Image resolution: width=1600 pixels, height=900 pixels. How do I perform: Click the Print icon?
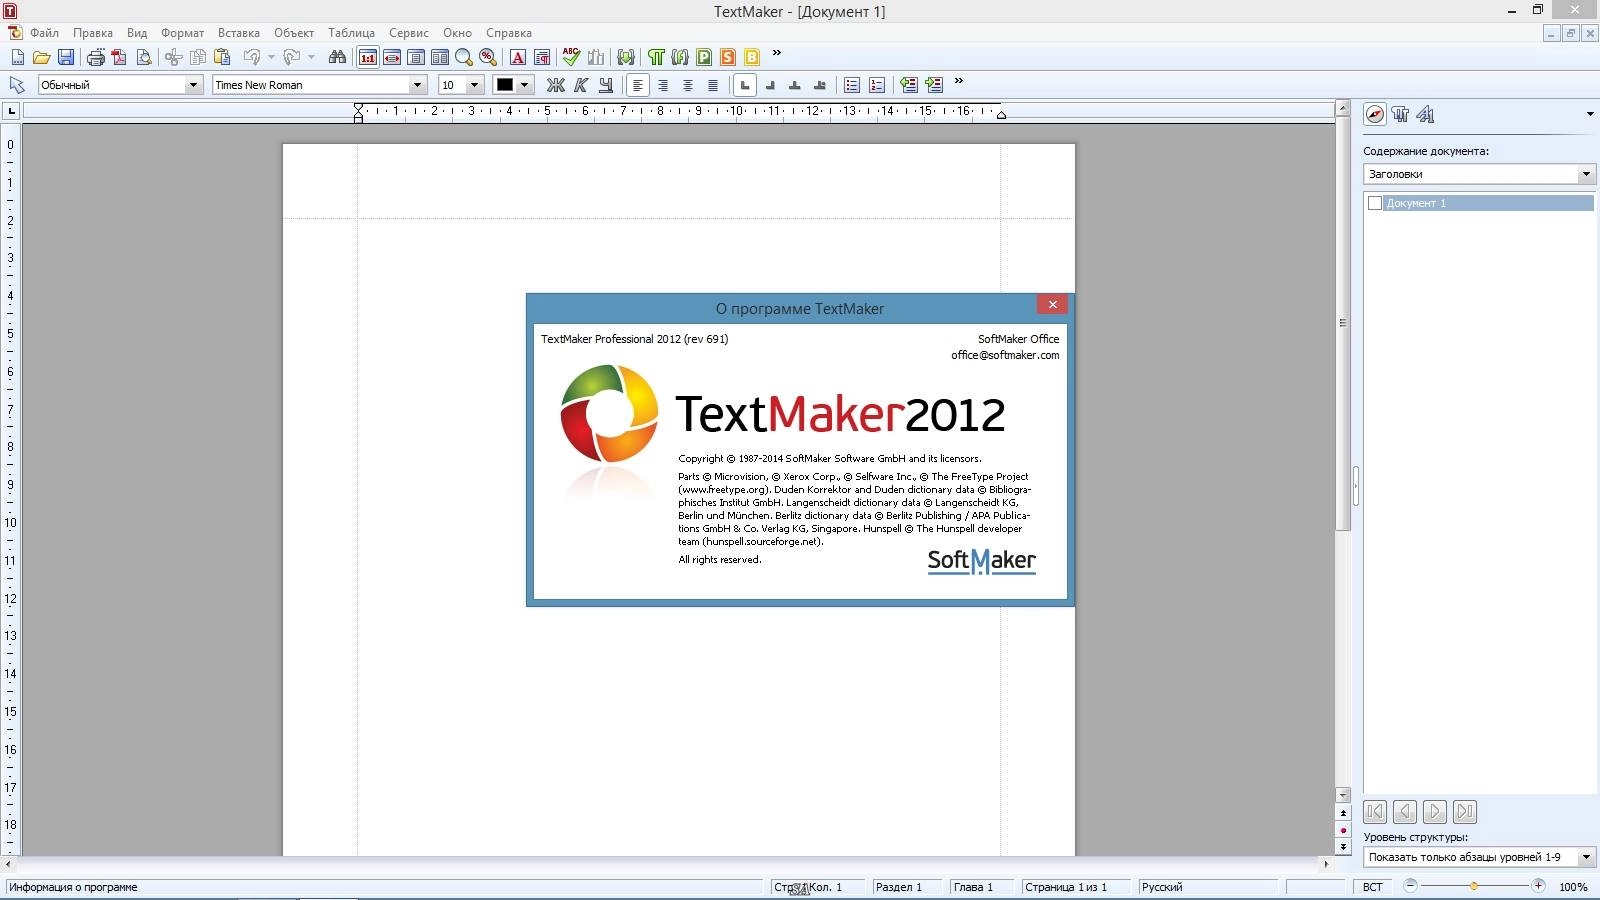(x=96, y=57)
